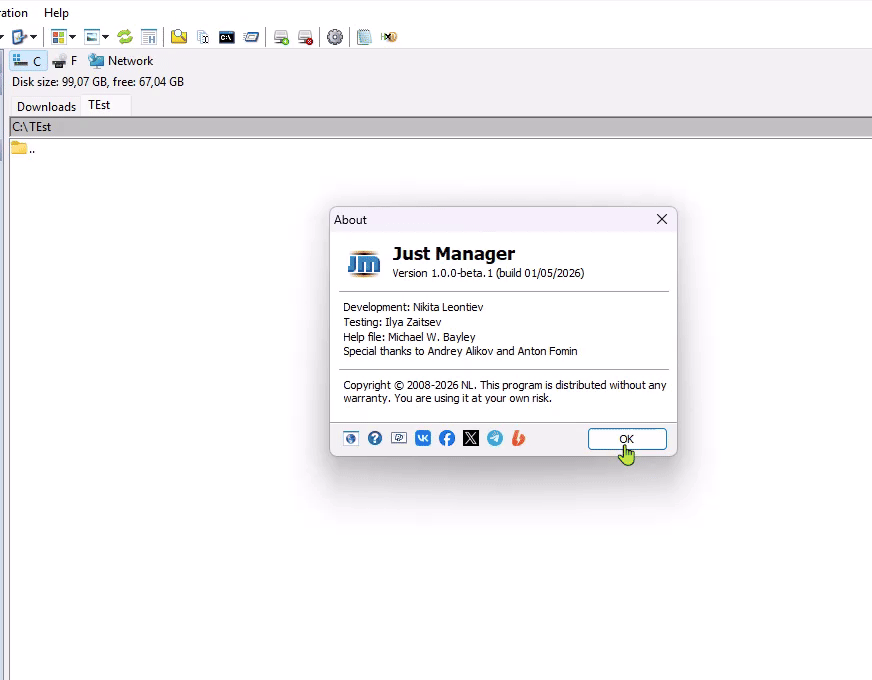Open the VK social link icon

[423, 438]
